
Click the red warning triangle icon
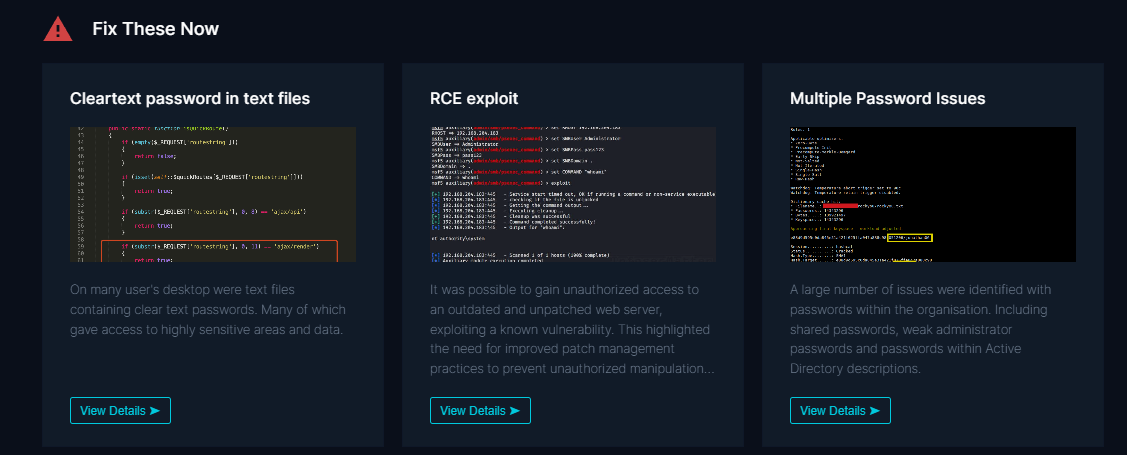(x=58, y=29)
